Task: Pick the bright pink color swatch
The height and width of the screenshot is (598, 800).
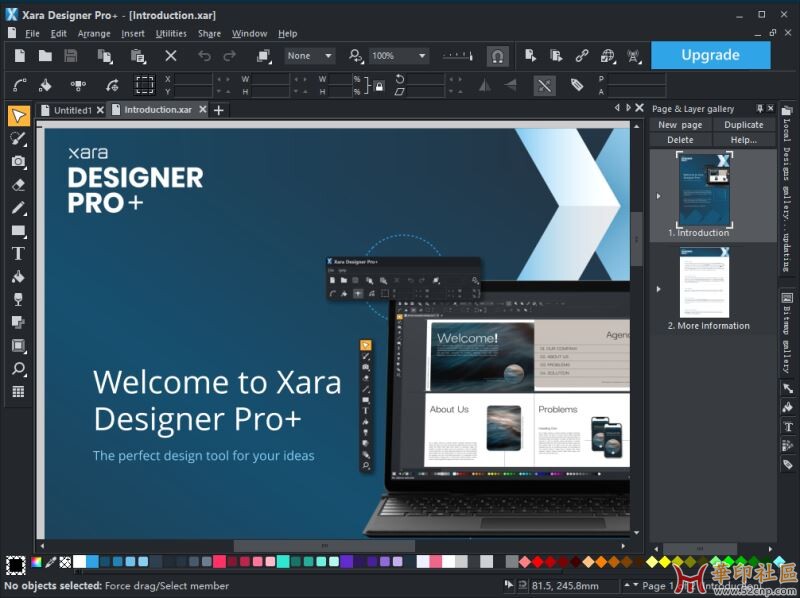Action: pyautogui.click(x=219, y=562)
